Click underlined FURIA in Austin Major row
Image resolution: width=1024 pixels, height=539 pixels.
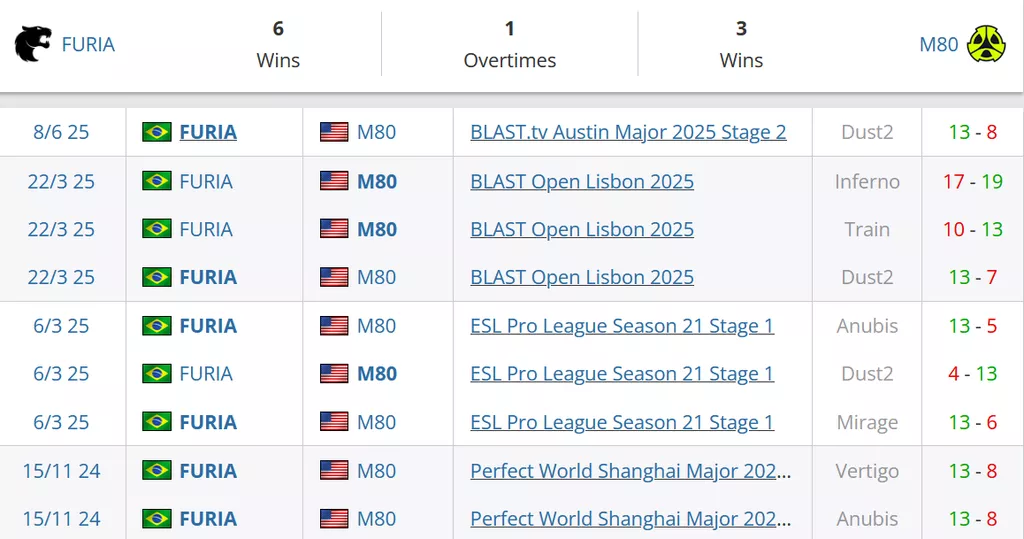coord(208,132)
